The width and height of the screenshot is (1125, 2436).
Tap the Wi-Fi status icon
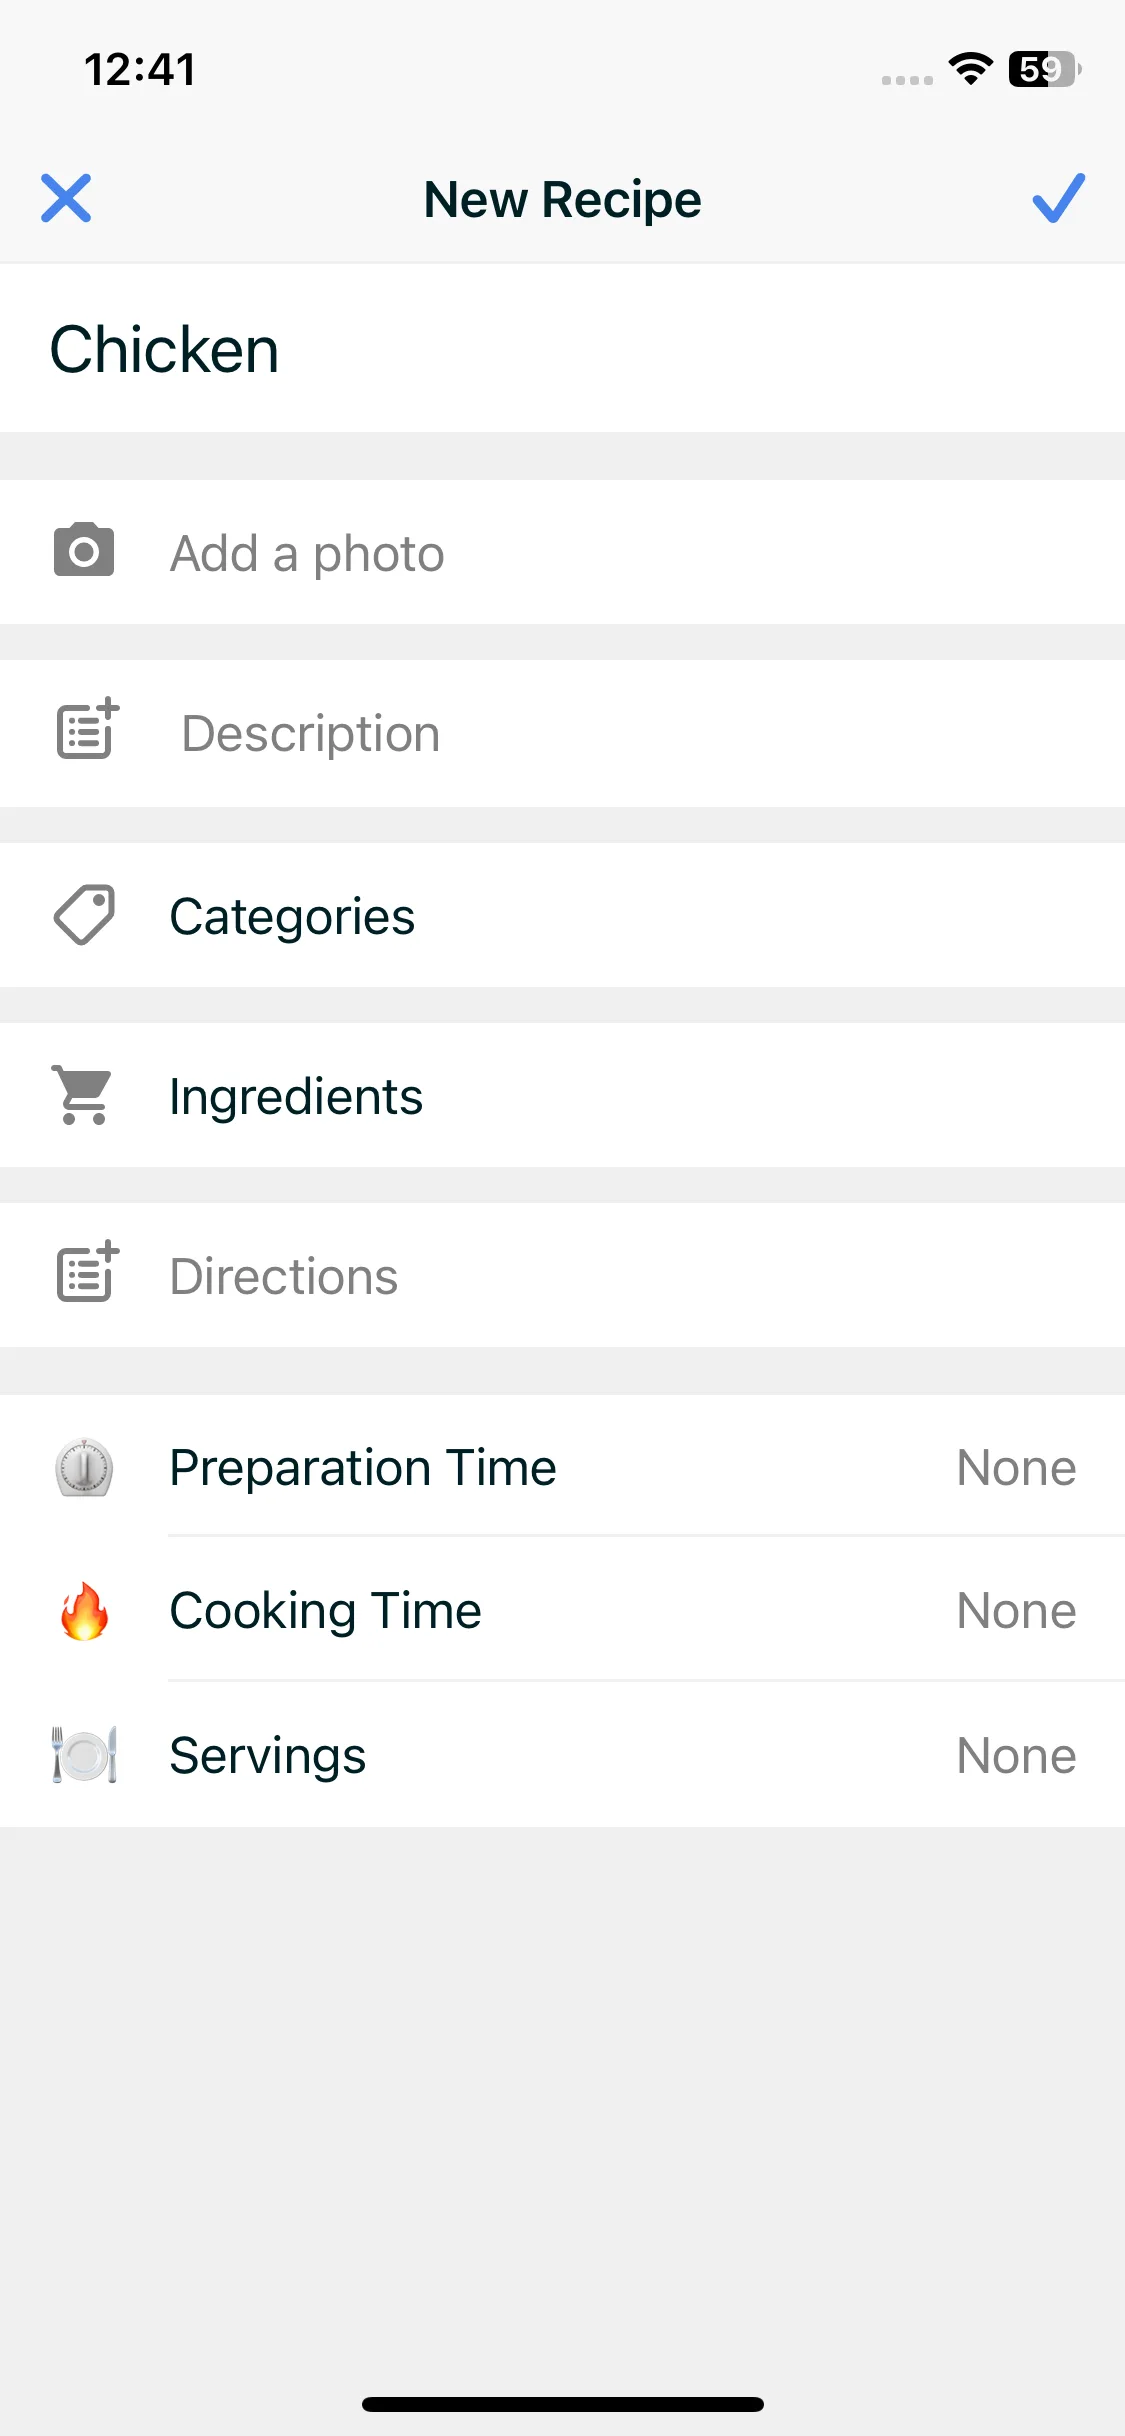(x=970, y=69)
